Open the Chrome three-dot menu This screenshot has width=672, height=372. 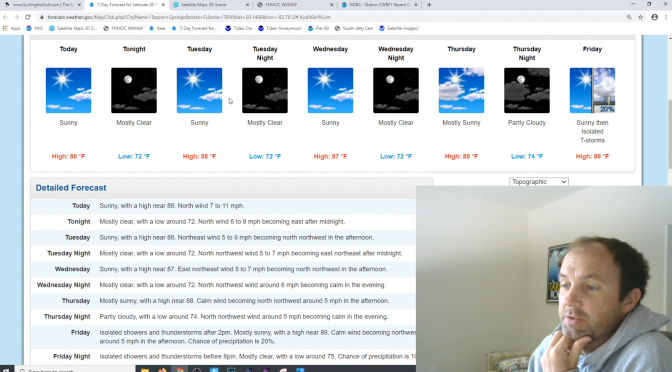tap(667, 17)
